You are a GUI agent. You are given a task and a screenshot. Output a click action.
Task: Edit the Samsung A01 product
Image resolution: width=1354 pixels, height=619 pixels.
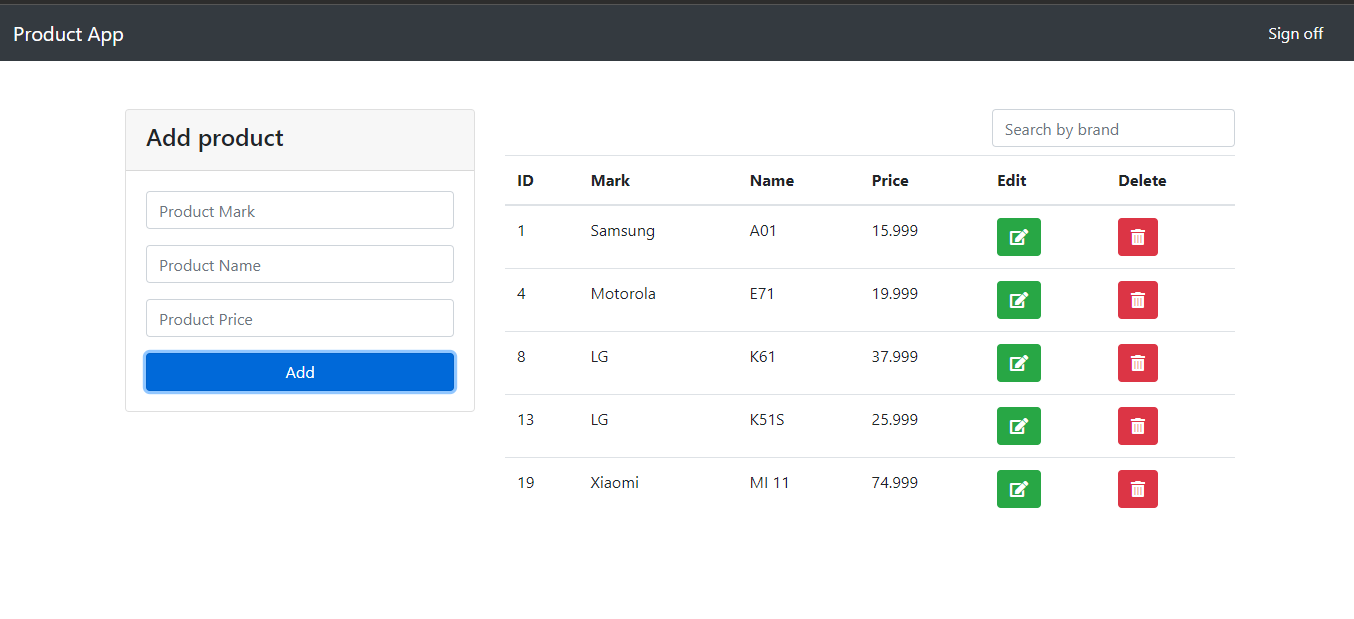tap(1018, 237)
